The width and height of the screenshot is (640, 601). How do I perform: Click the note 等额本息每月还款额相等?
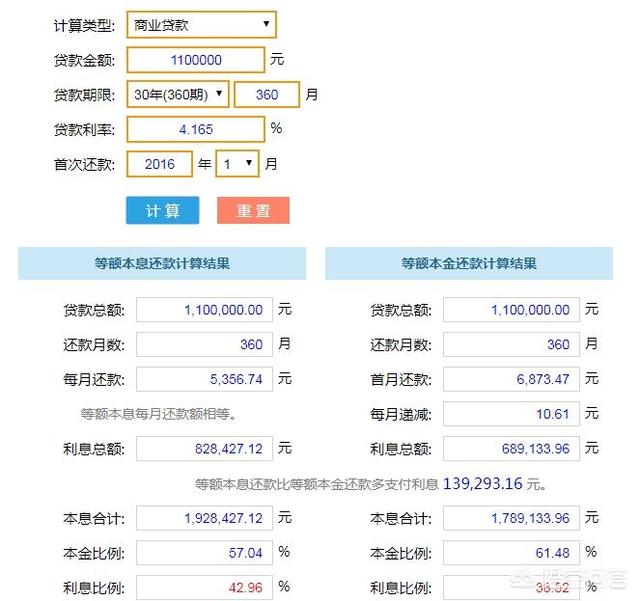158,414
